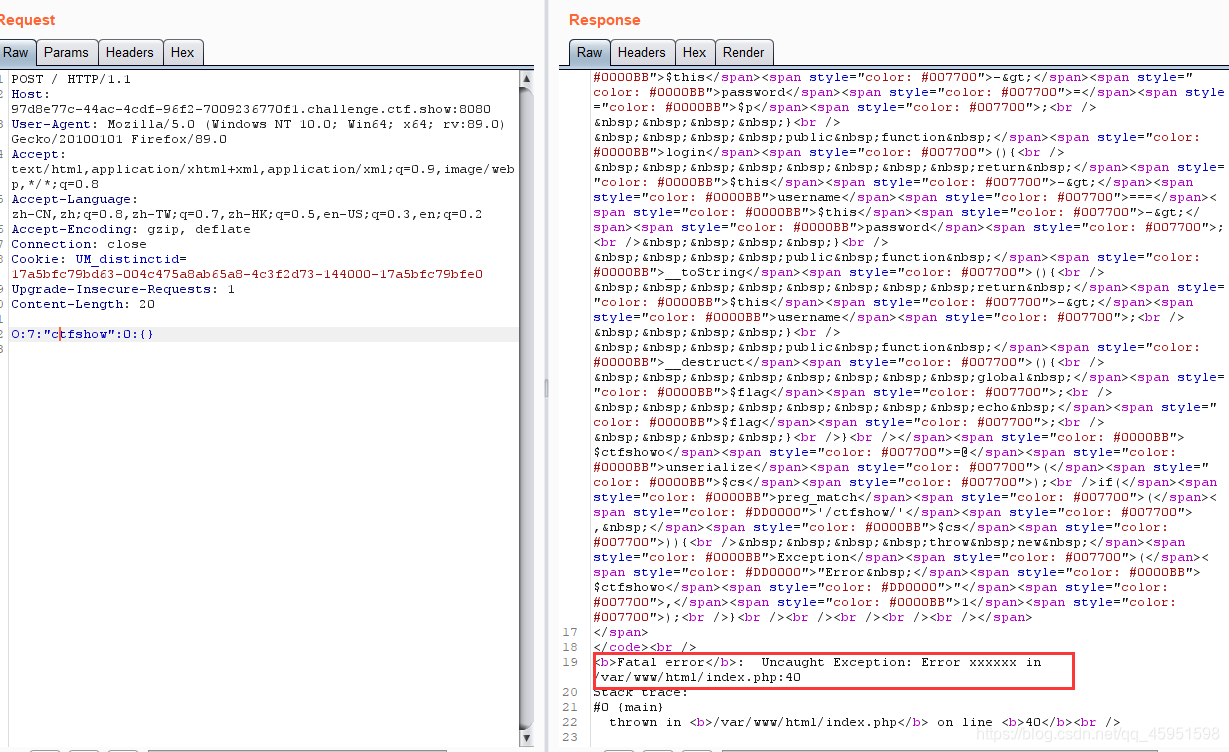Switch to the Response Raw tab

pos(590,53)
